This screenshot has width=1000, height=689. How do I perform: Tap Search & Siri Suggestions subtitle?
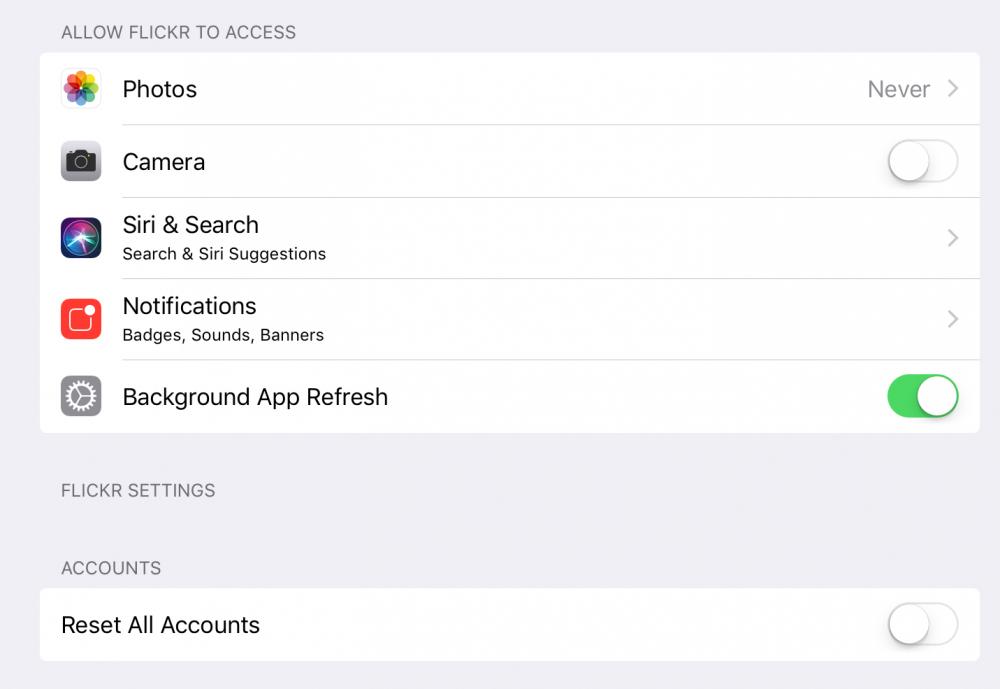[224, 254]
